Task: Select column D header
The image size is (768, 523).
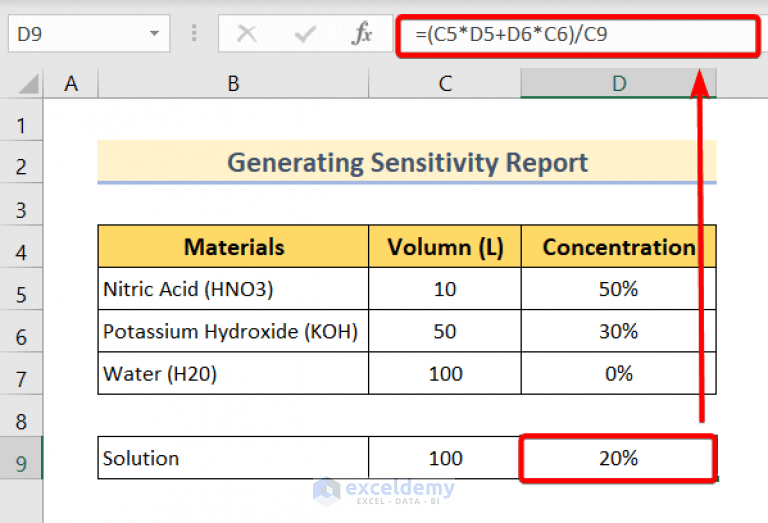Action: tap(619, 83)
